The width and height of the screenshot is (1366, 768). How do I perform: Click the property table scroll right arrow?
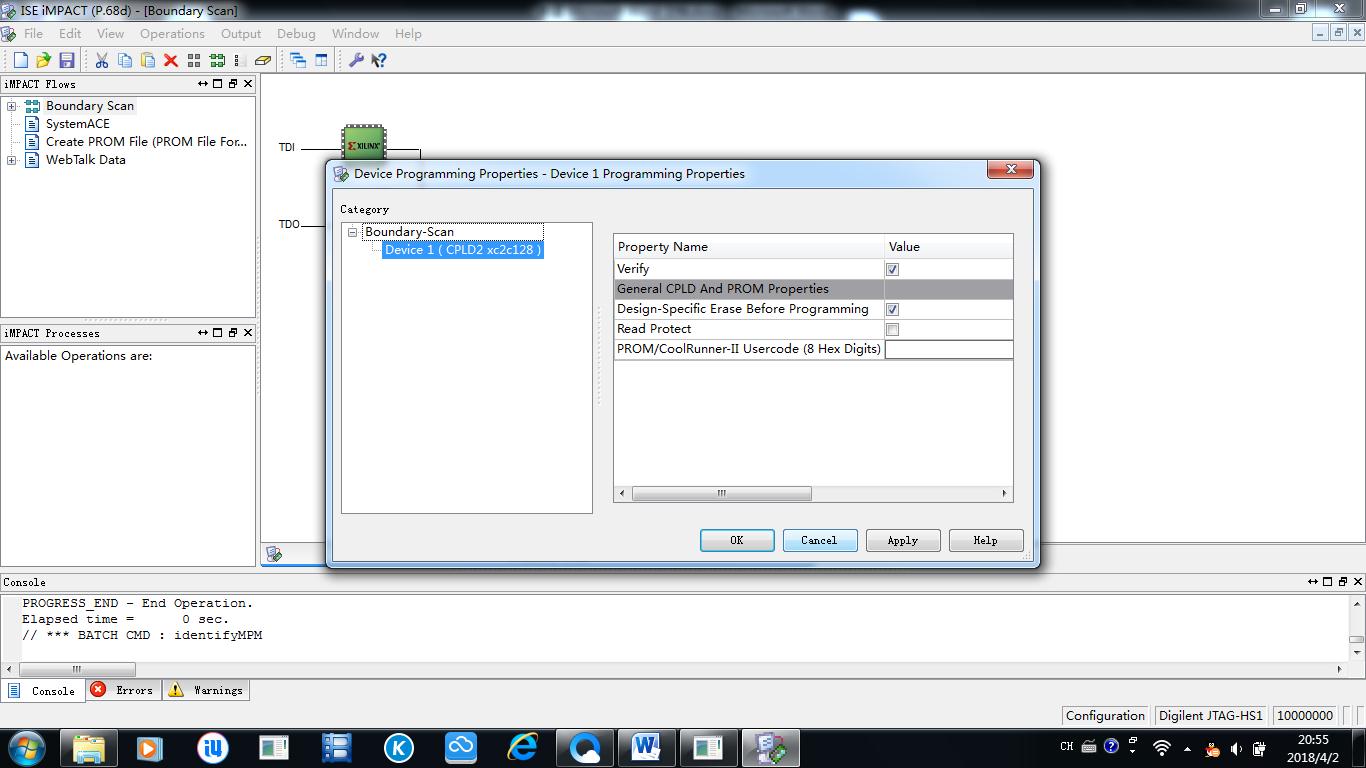click(1004, 493)
